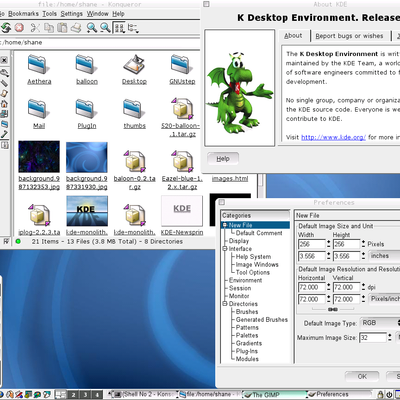Click the Maximum Image Size field
The width and height of the screenshot is (400, 400).
coord(373,337)
